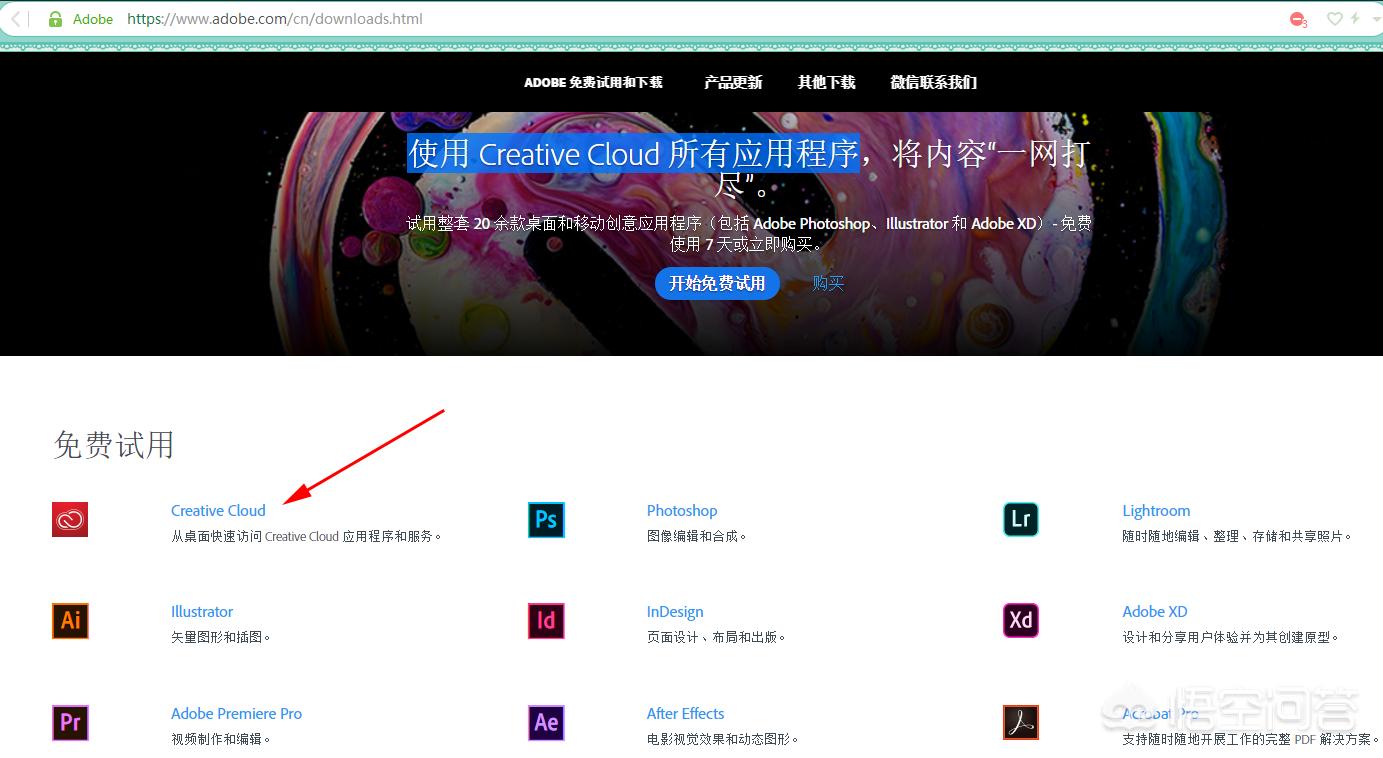Click the InDesign Id icon
The height and width of the screenshot is (758, 1383).
[546, 620]
